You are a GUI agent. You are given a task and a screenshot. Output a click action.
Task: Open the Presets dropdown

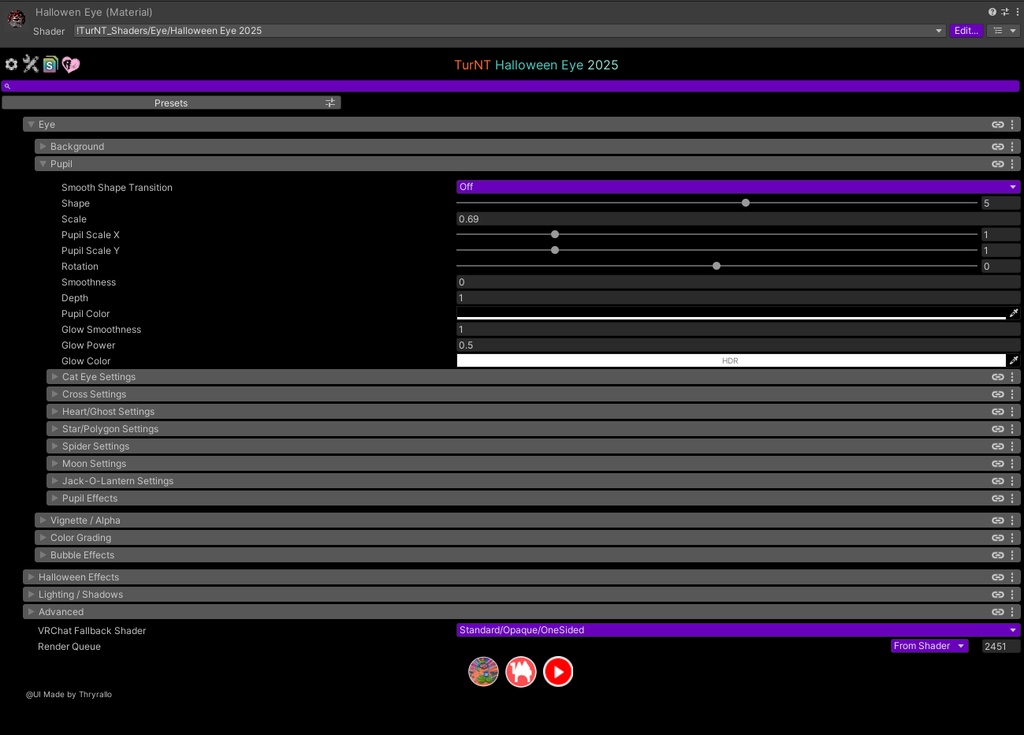coord(171,103)
